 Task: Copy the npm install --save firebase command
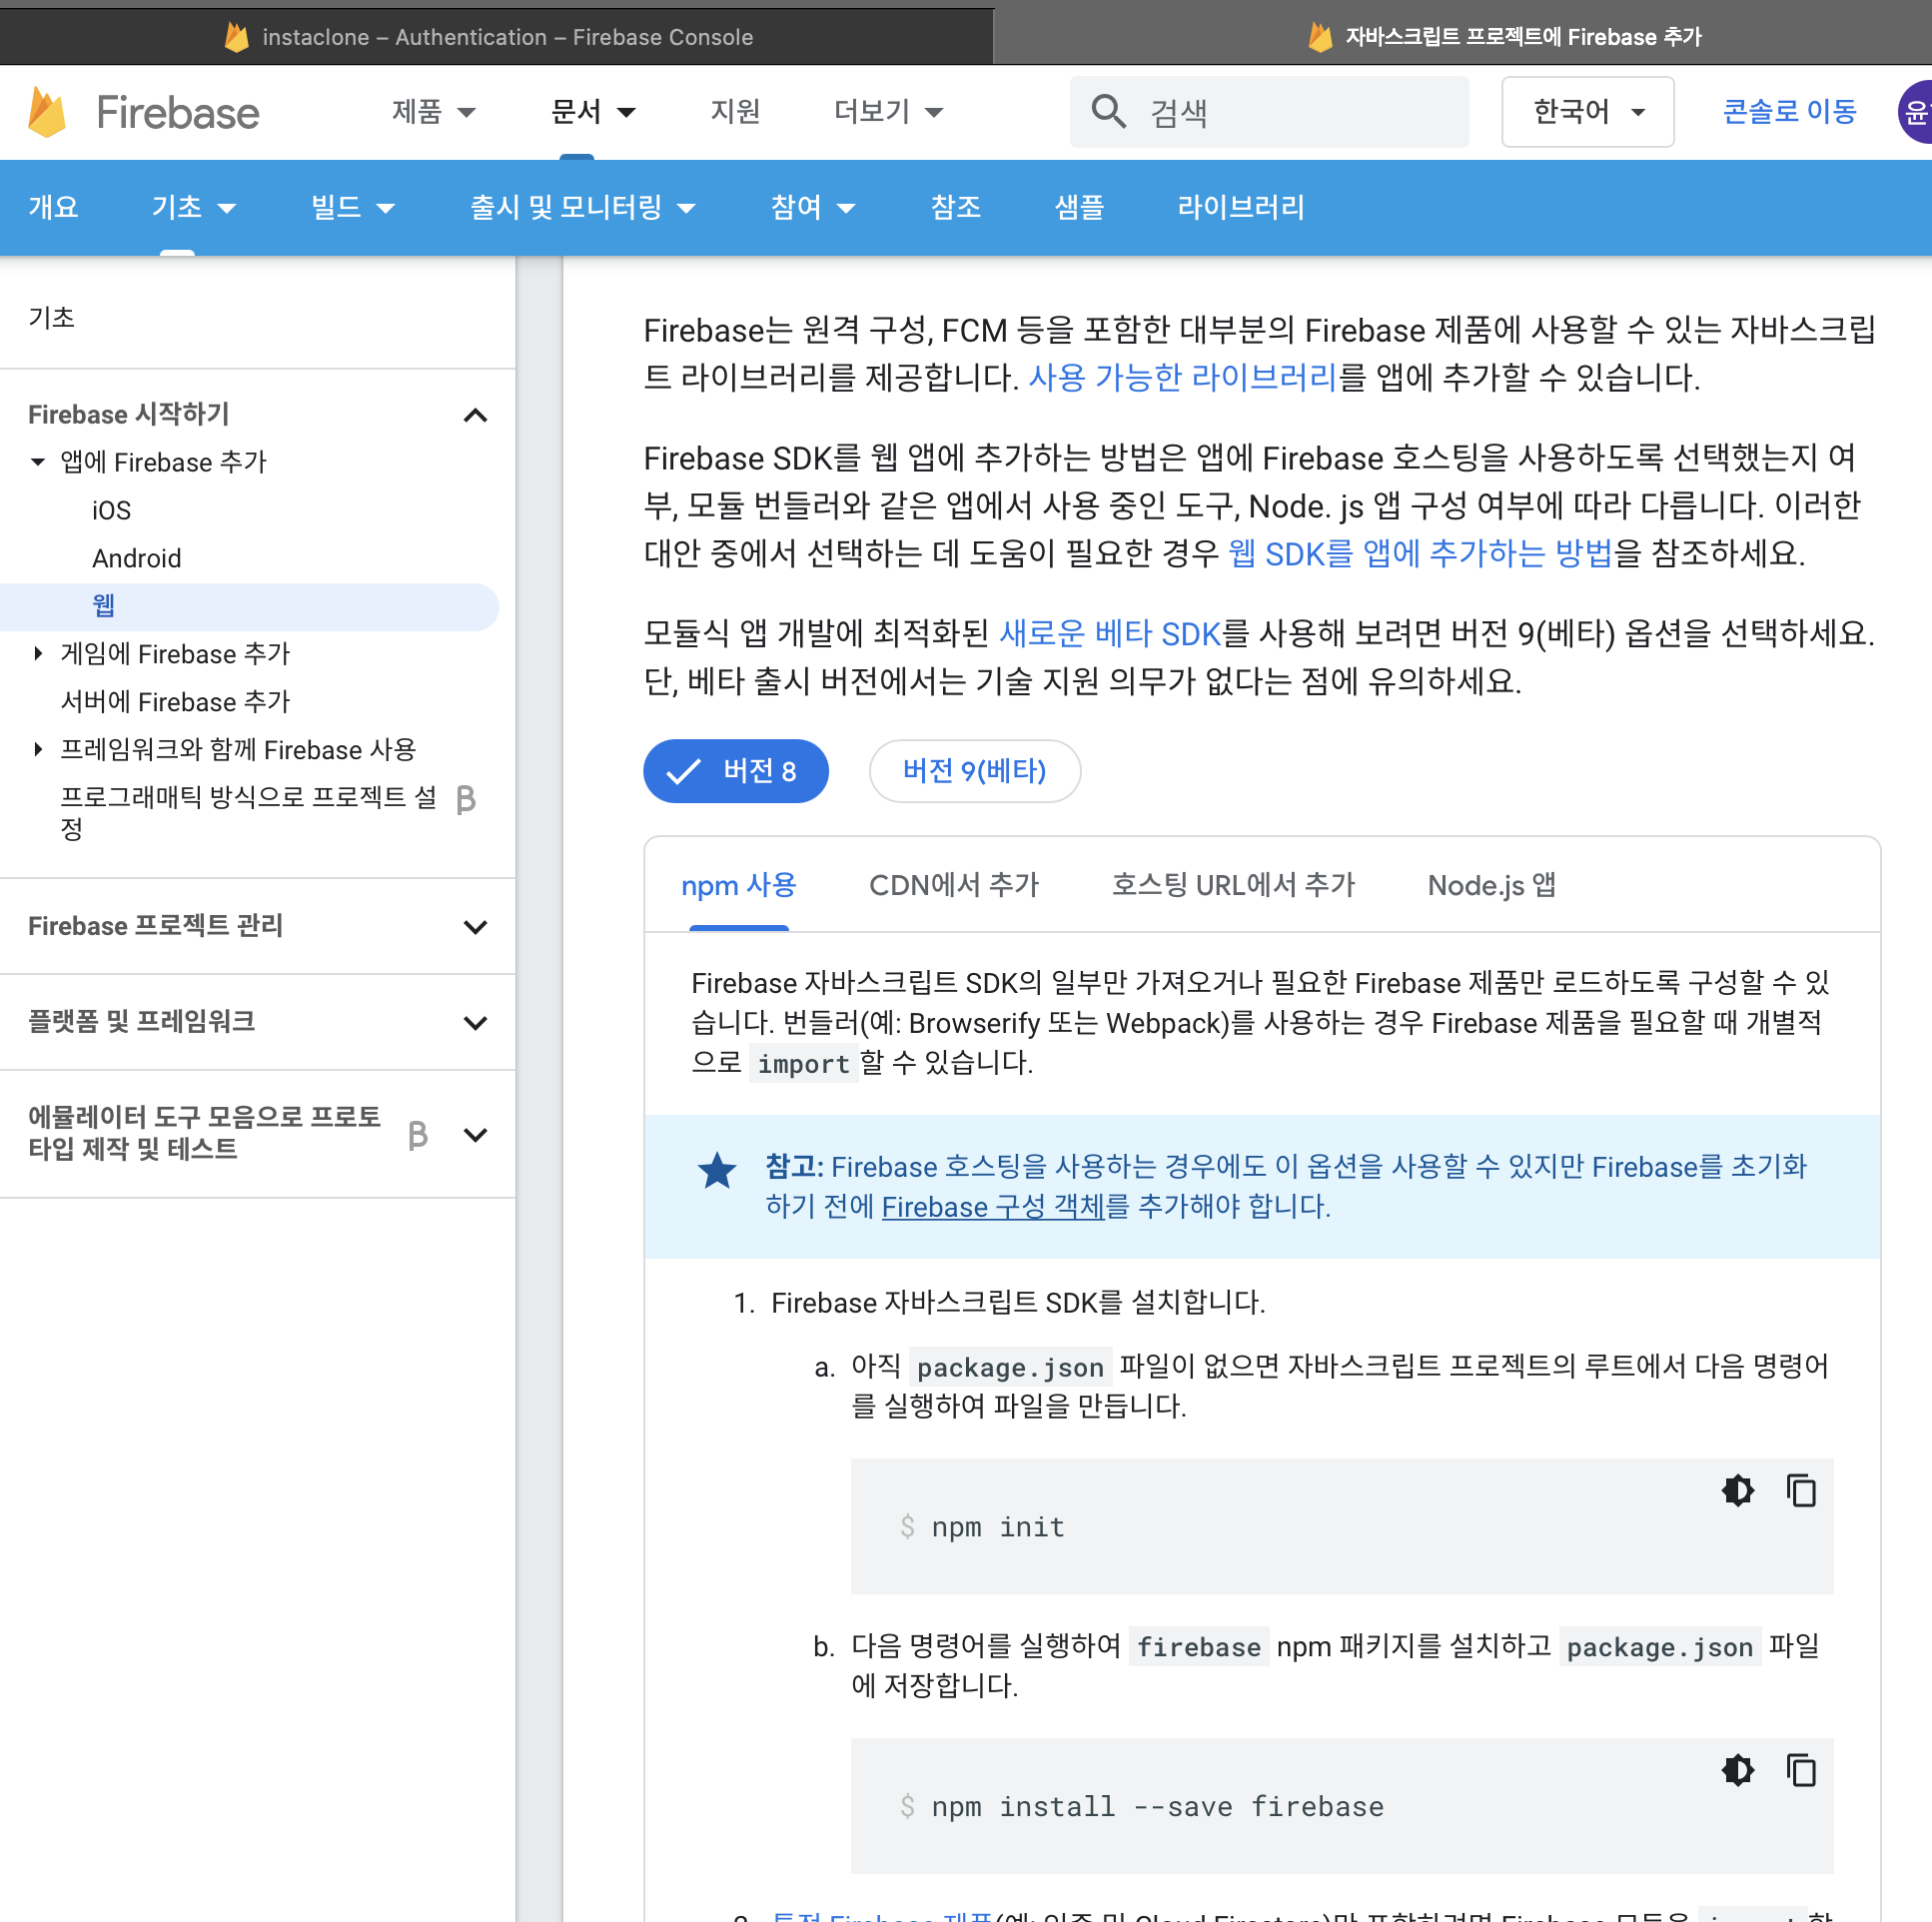pos(1800,1771)
